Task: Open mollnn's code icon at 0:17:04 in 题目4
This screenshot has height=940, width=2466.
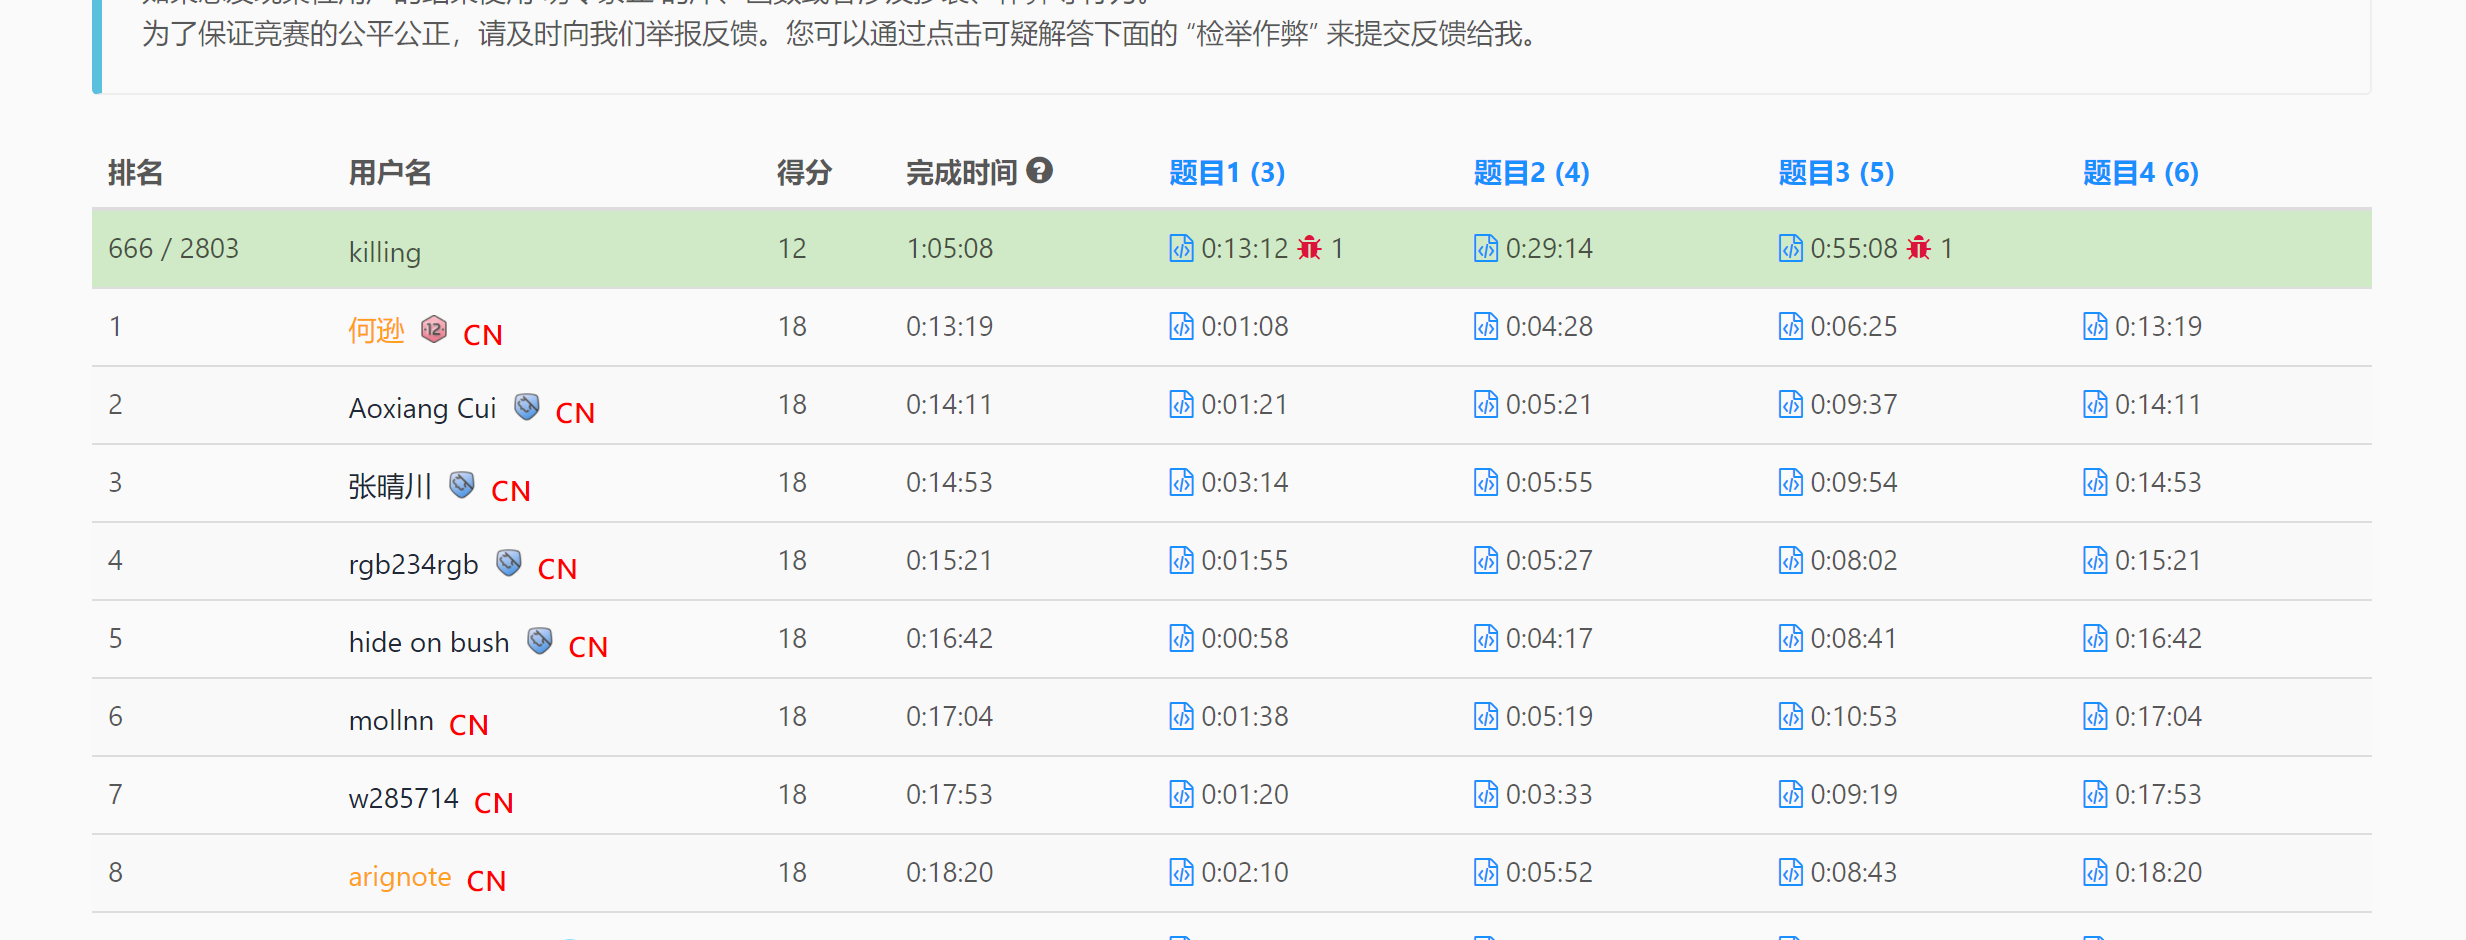Action: pos(2095,716)
